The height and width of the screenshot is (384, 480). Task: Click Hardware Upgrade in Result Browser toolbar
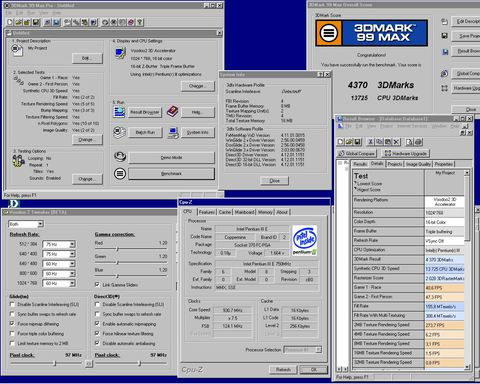tap(405, 153)
